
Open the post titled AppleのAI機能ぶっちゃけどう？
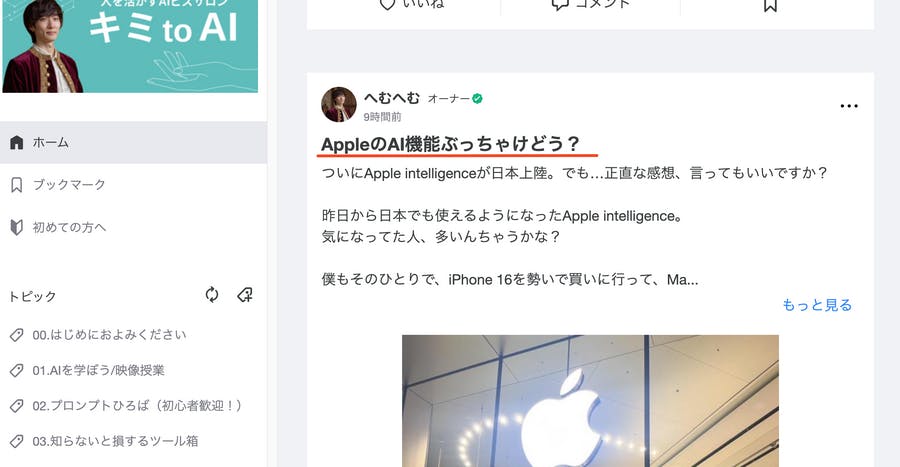450,144
